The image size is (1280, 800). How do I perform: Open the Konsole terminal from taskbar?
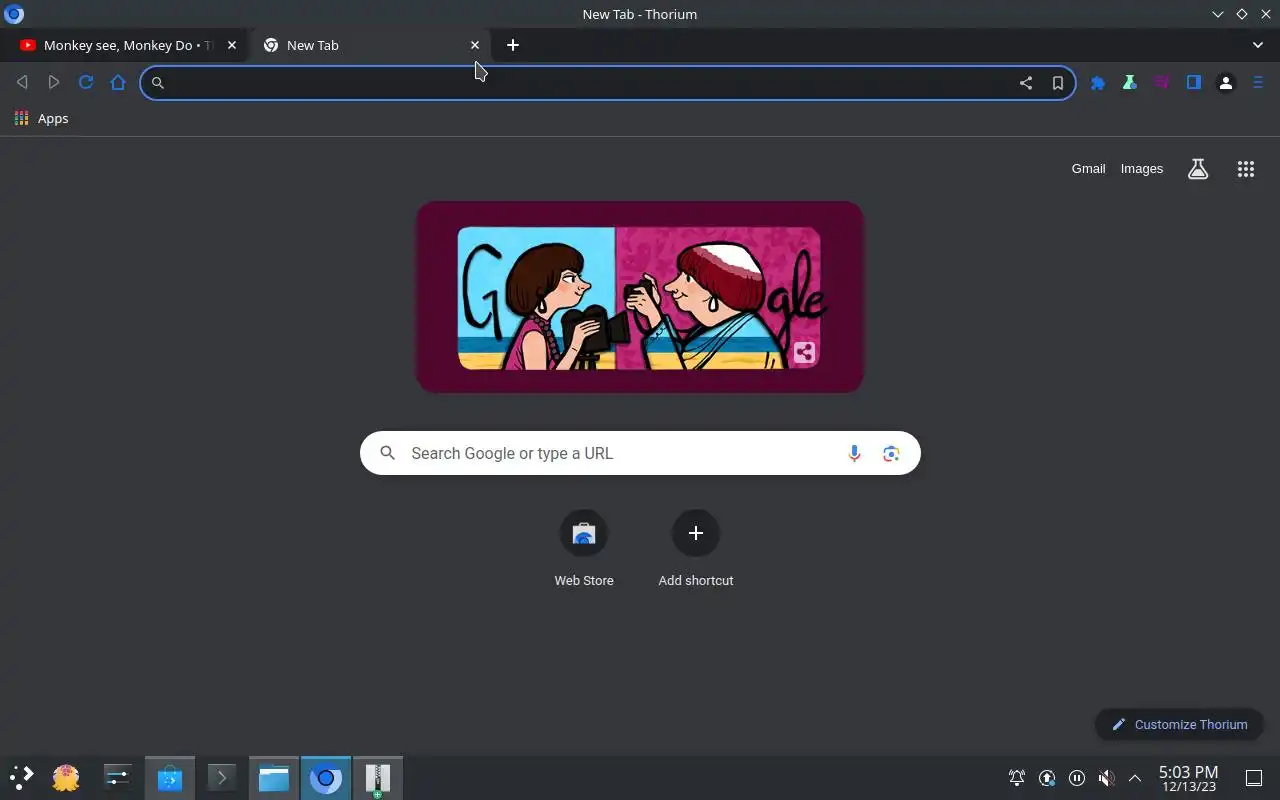point(222,778)
